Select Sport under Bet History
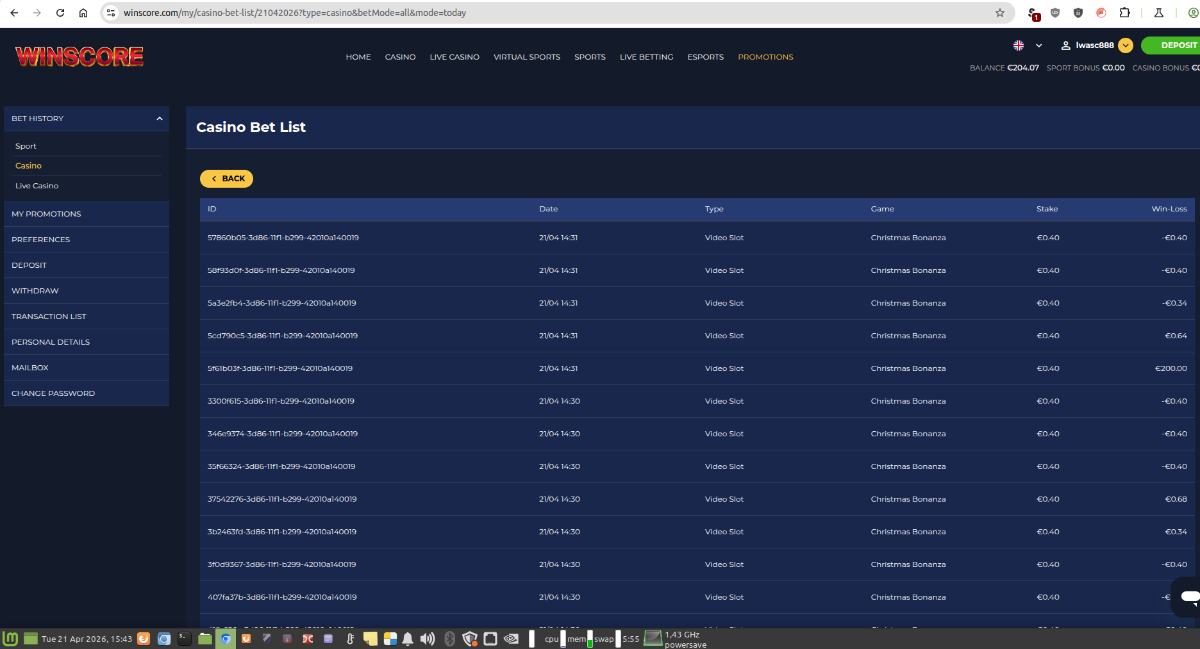The width and height of the screenshot is (1200, 649). point(26,146)
